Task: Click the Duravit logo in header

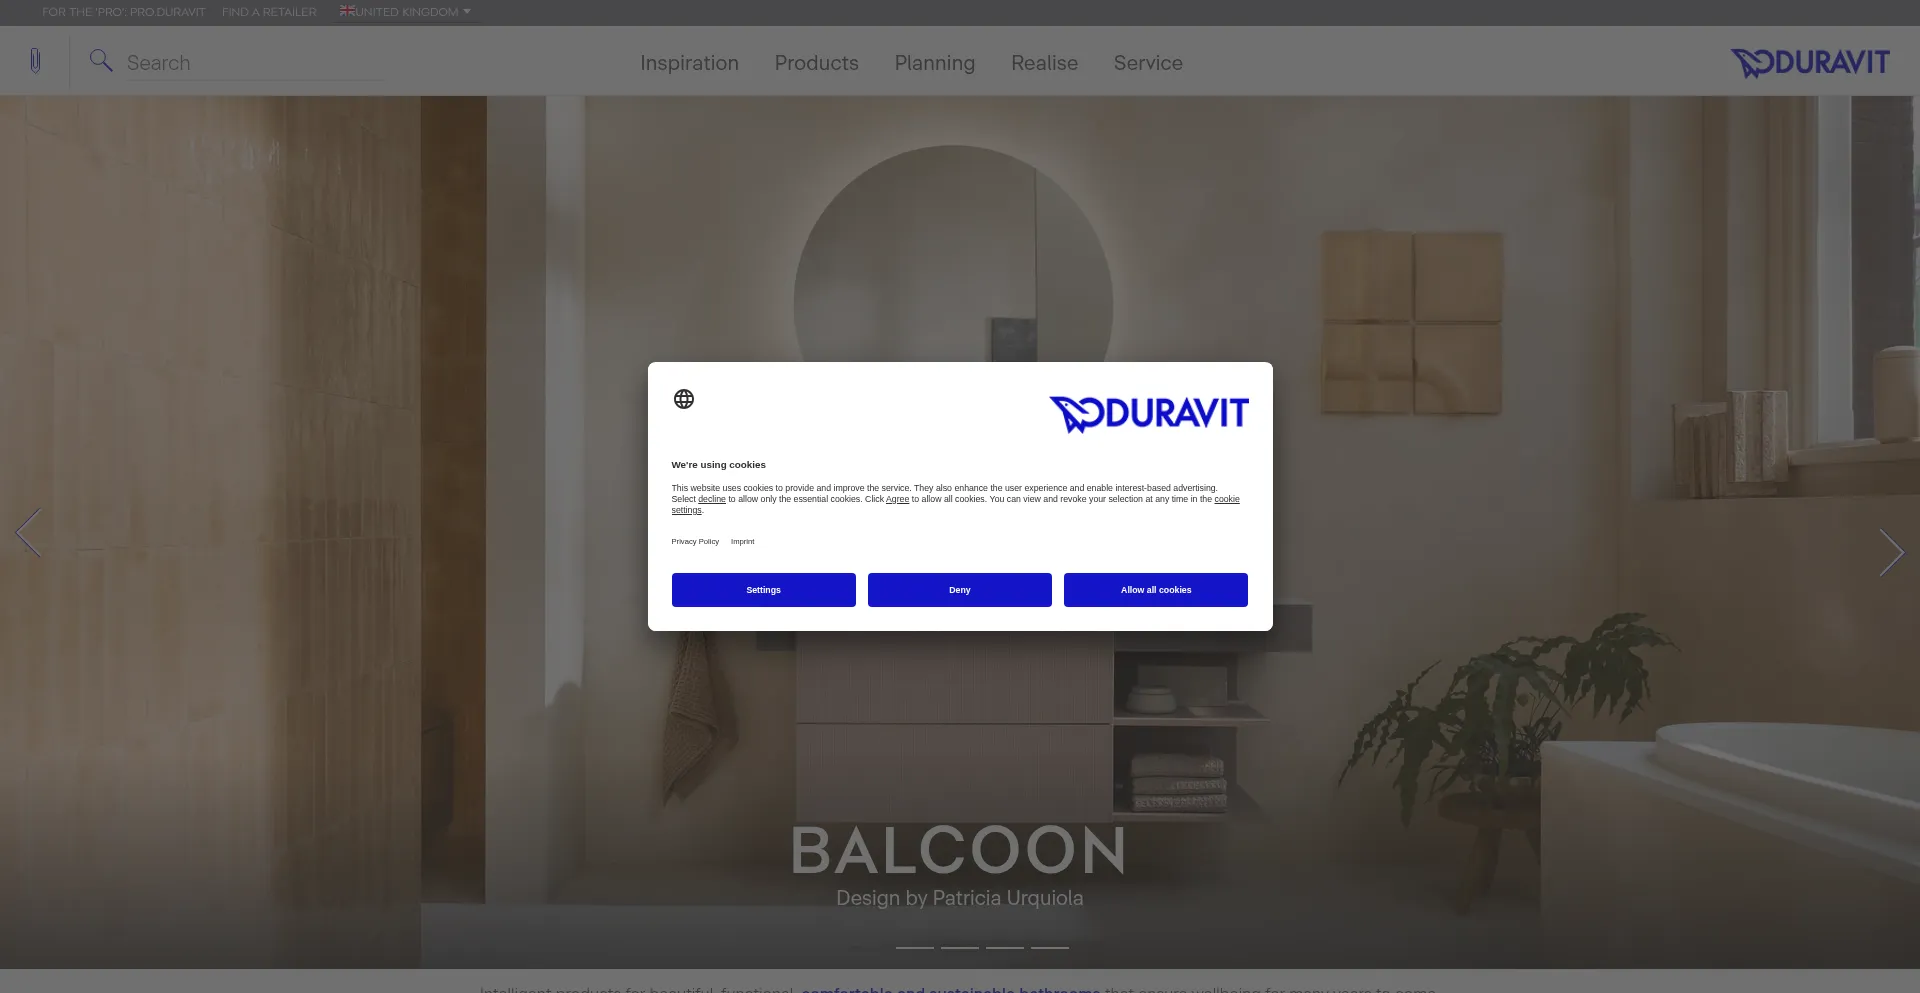Action: click(1810, 63)
